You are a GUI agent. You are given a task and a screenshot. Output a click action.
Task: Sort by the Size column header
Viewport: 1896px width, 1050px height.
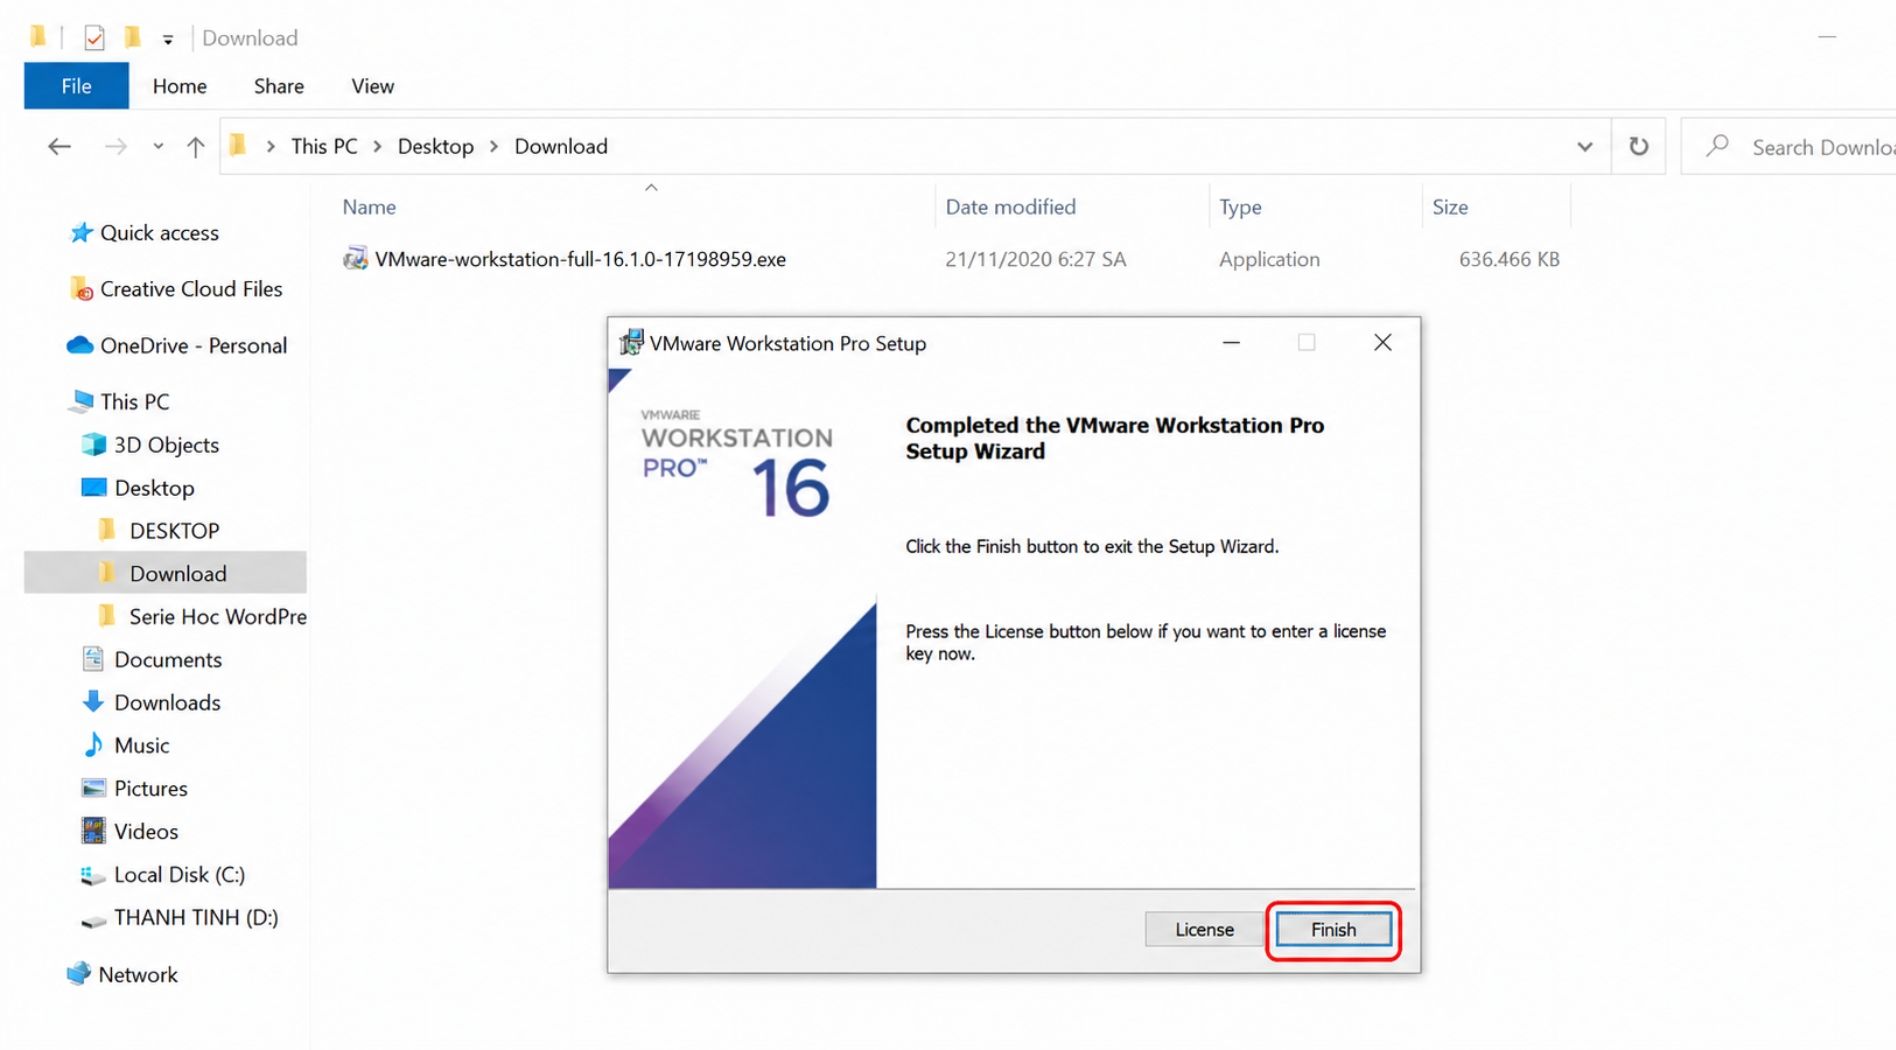[1450, 207]
